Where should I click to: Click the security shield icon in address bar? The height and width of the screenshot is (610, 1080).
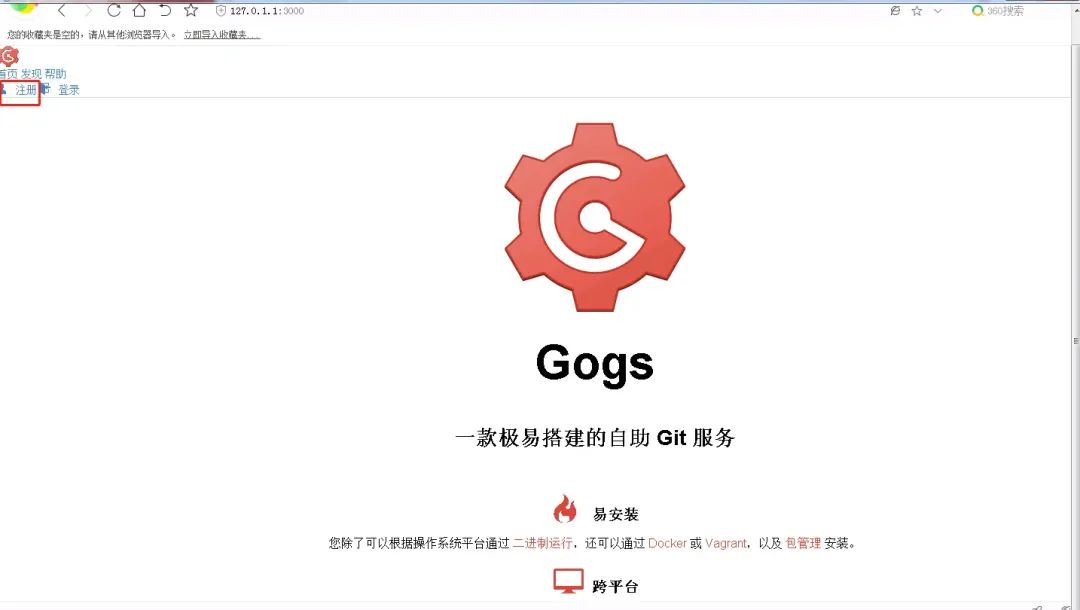pyautogui.click(x=220, y=10)
